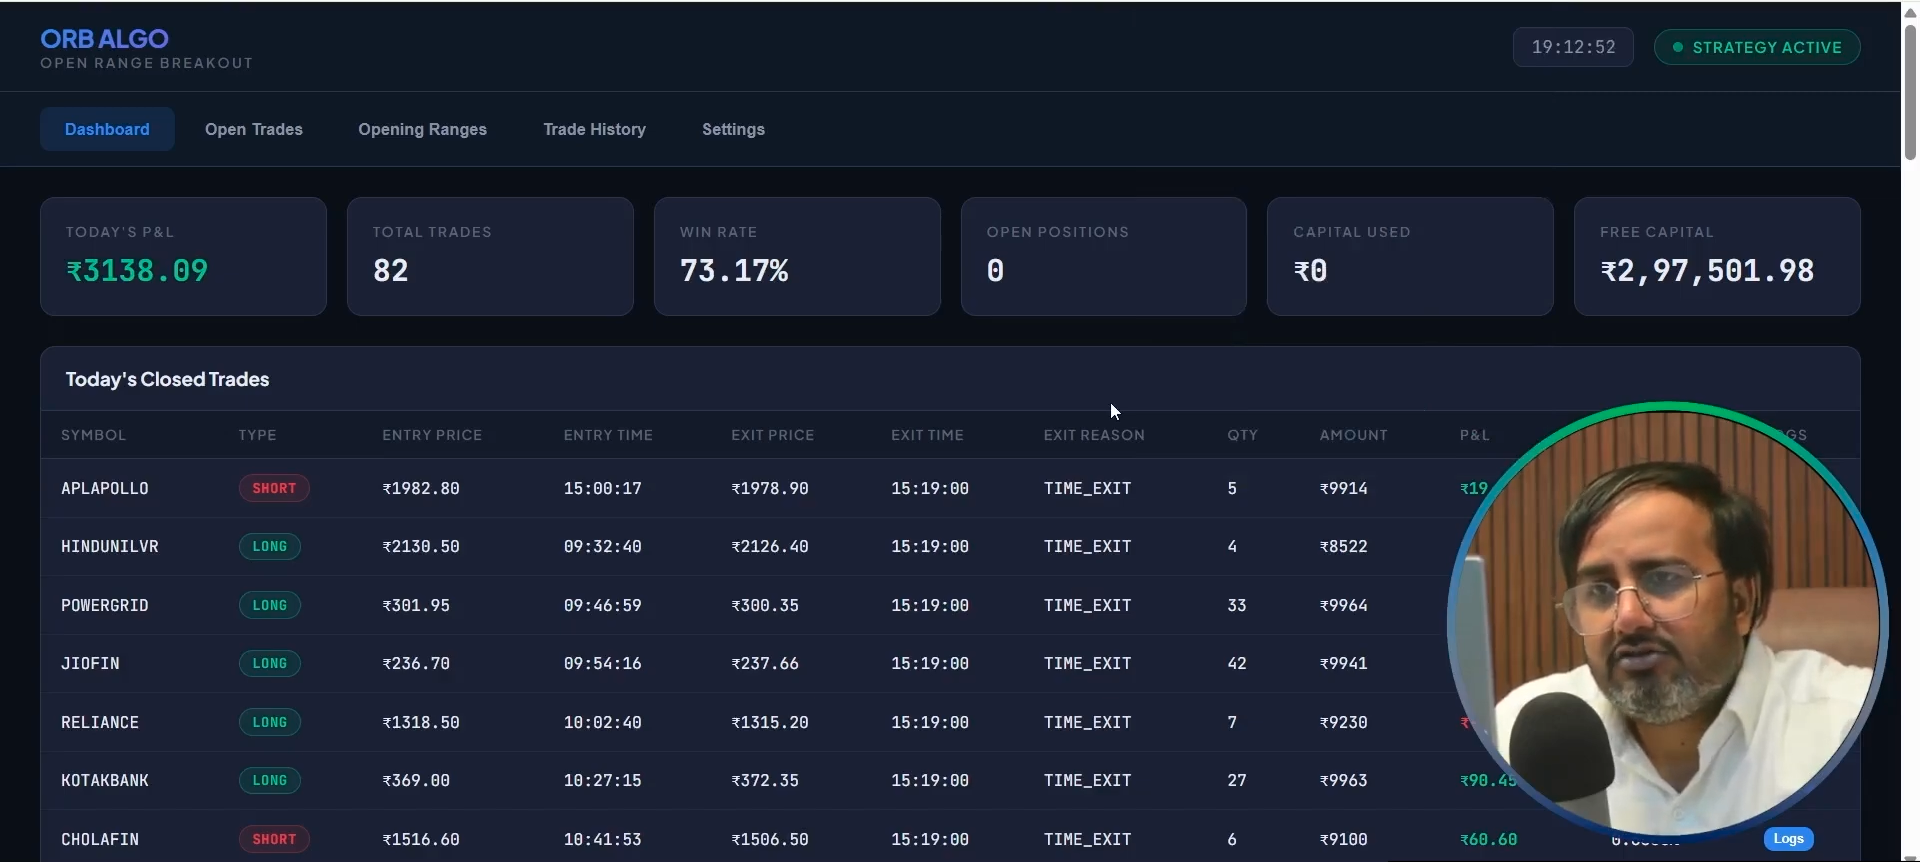This screenshot has height=862, width=1920.
Task: Open the Settings tab
Action: pyautogui.click(x=734, y=129)
